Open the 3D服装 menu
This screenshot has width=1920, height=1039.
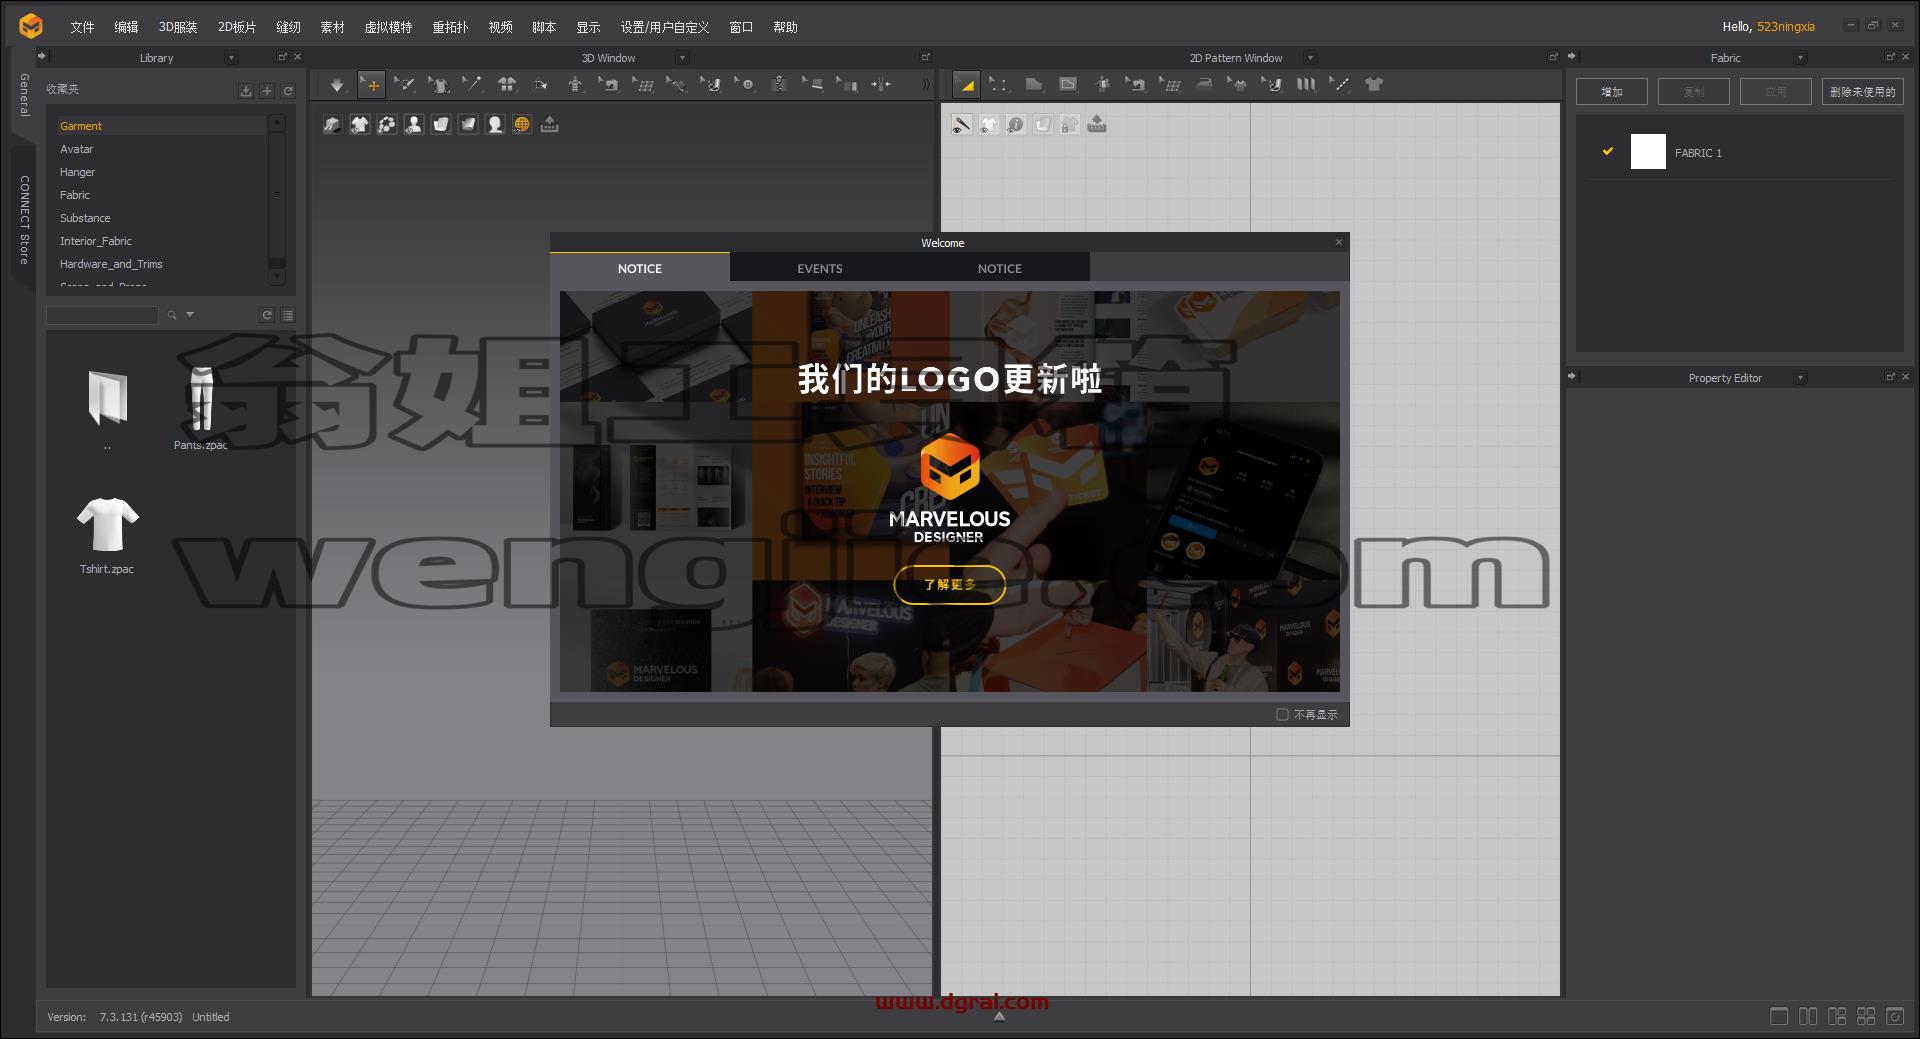pyautogui.click(x=178, y=27)
